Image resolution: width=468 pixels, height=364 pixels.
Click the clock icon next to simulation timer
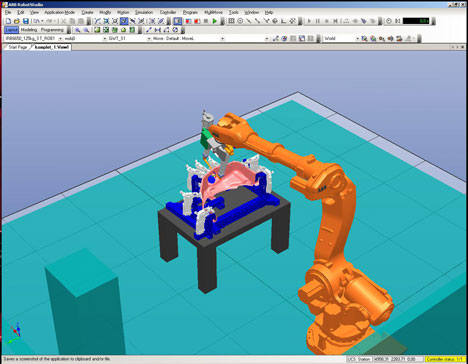pyautogui.click(x=389, y=21)
